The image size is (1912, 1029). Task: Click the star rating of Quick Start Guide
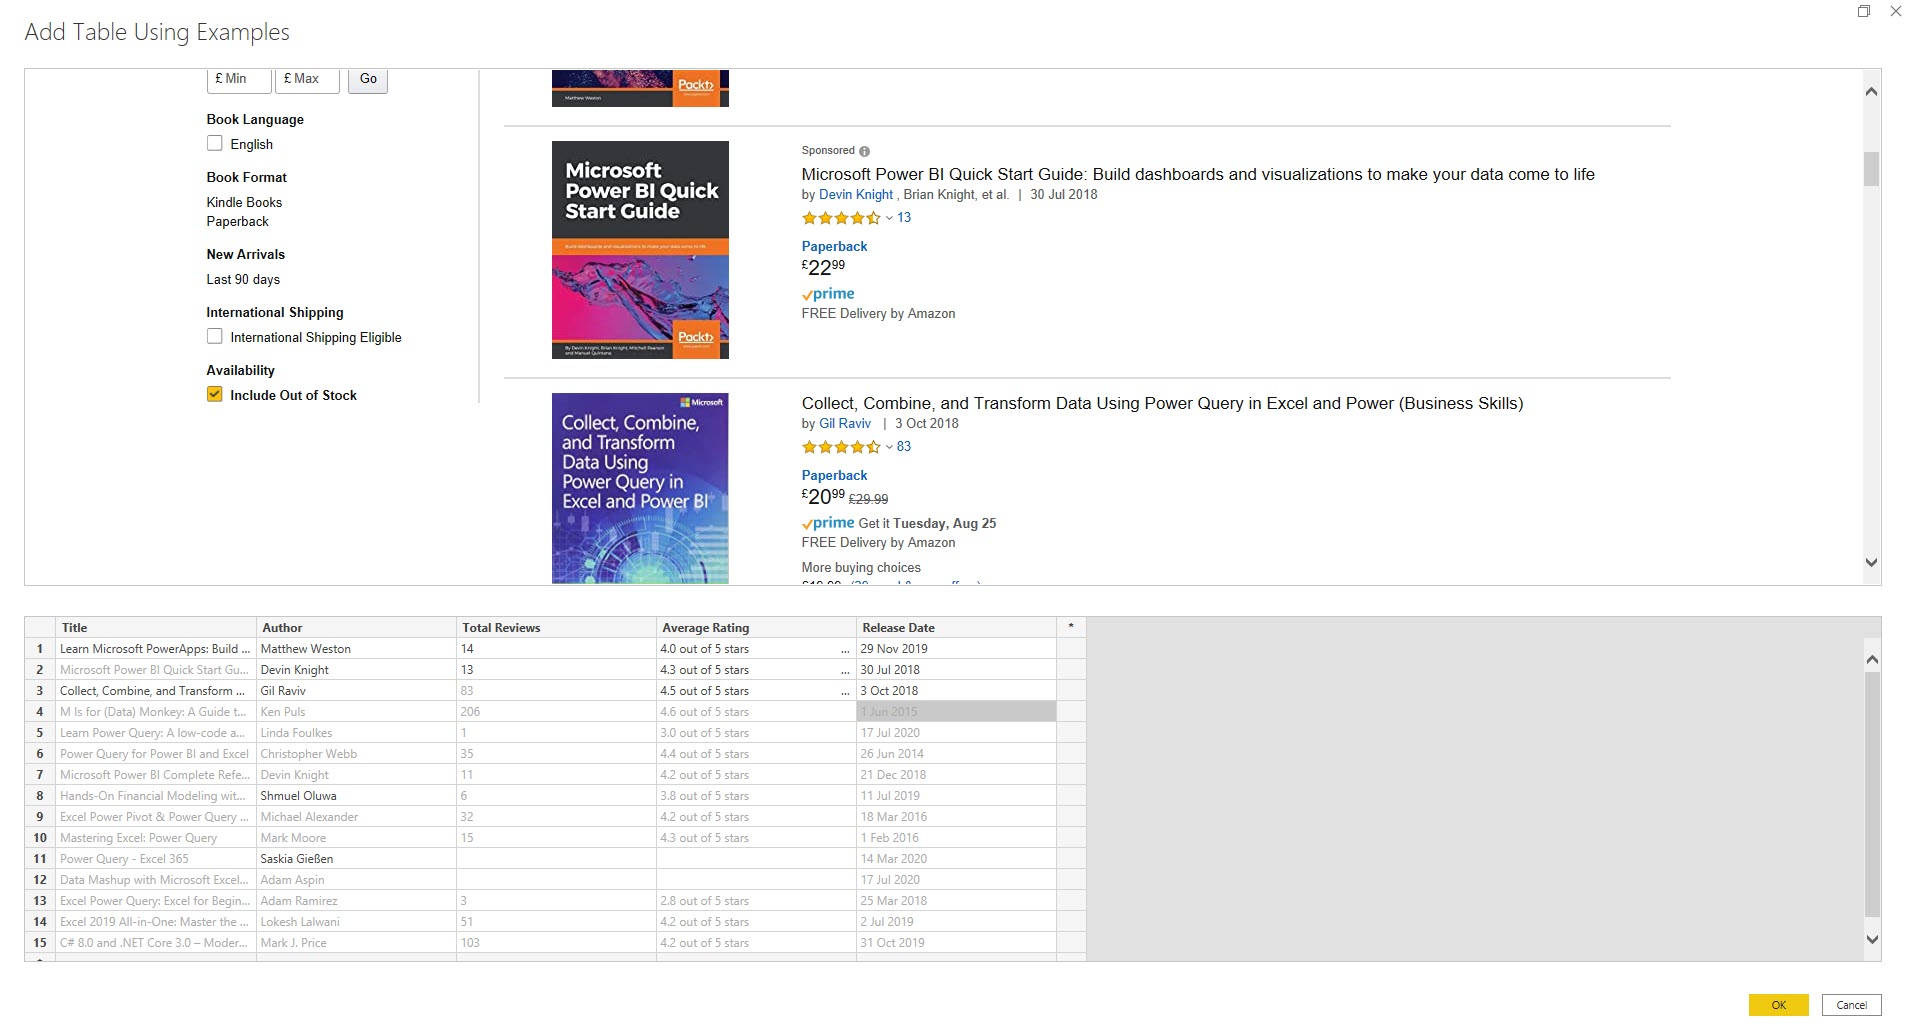[840, 218]
